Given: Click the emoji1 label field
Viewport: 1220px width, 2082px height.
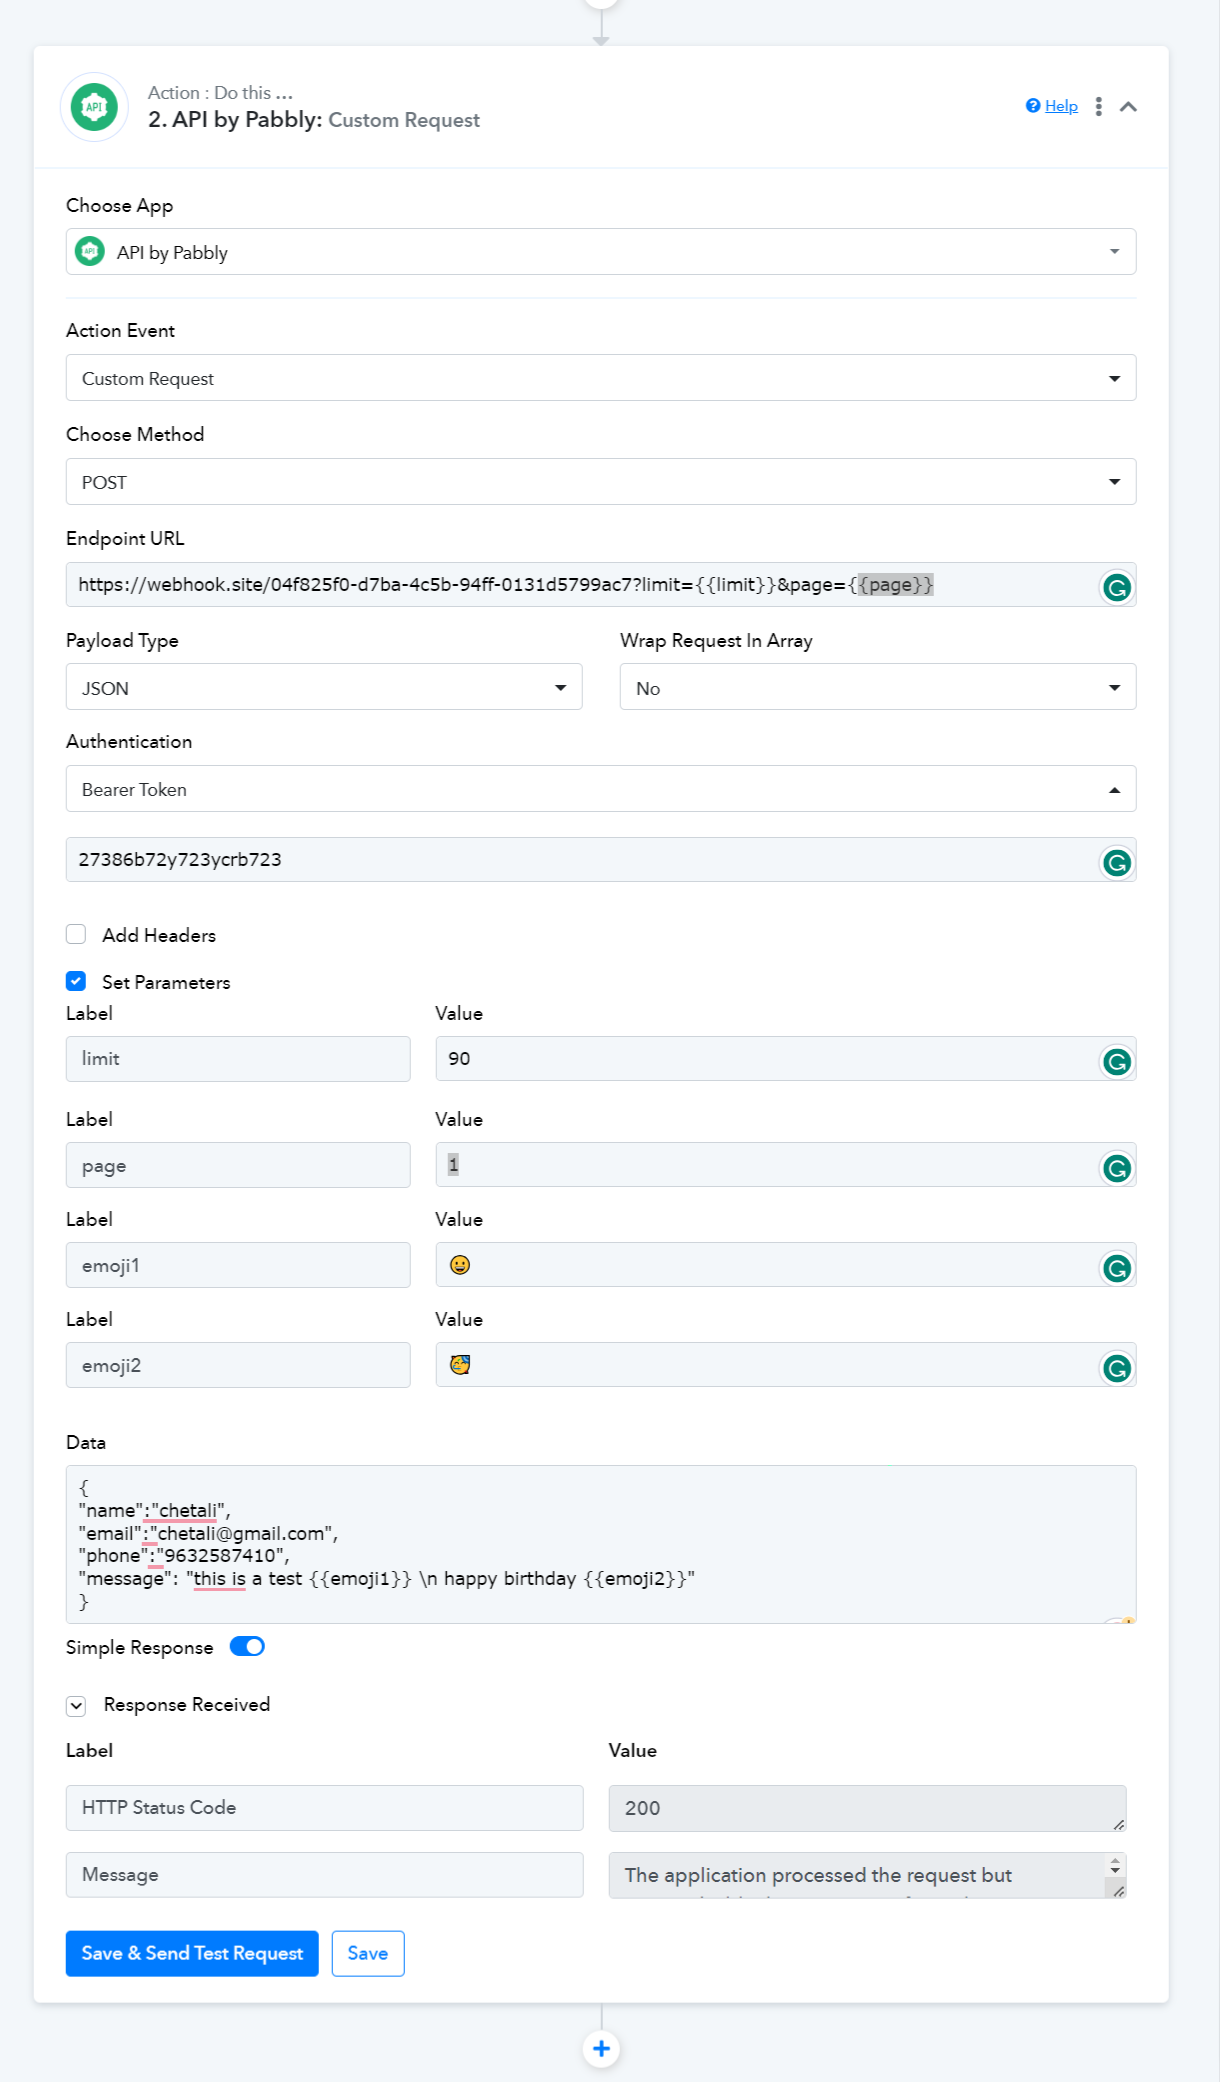Looking at the screenshot, I should (x=238, y=1265).
